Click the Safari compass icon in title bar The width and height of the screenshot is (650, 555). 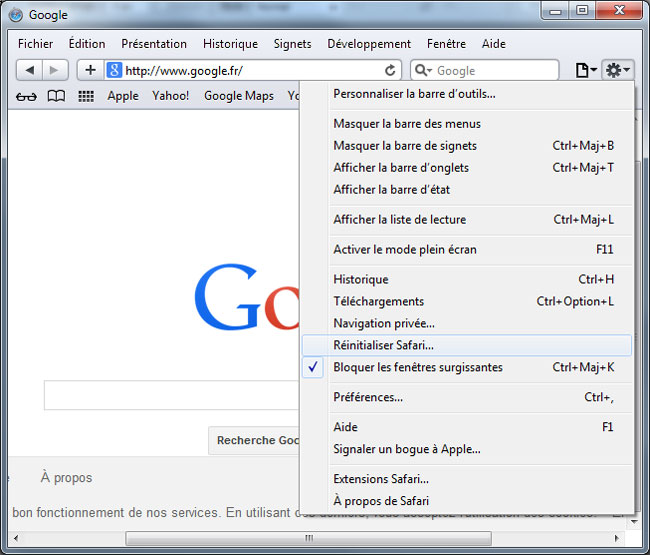[x=16, y=15]
